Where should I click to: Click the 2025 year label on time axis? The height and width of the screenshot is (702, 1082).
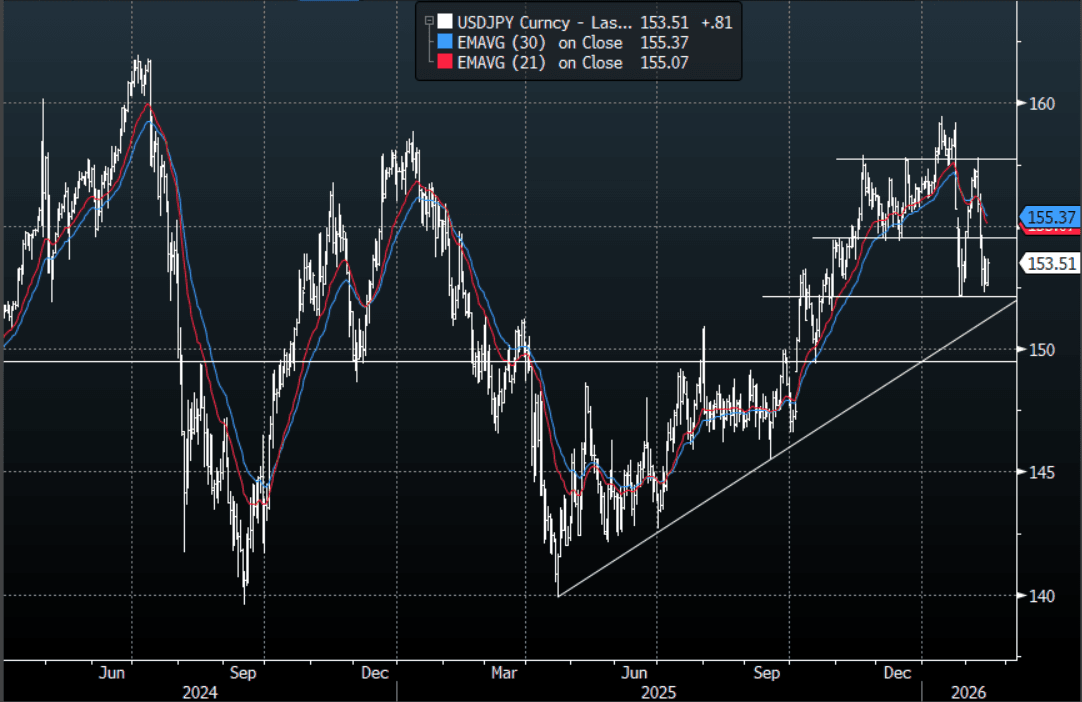[659, 692]
